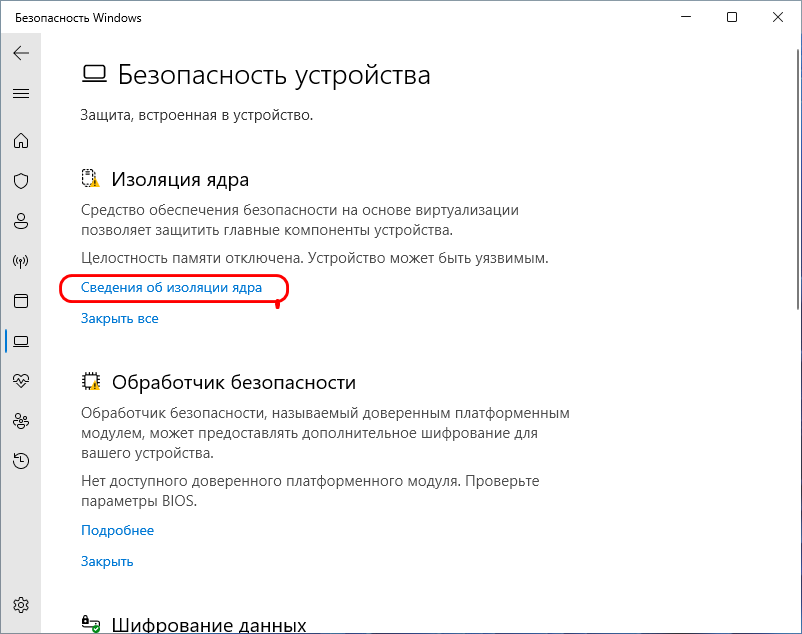The height and width of the screenshot is (634, 802).
Task: Click the 'Шифрование данных' heading
Action: pos(209,625)
